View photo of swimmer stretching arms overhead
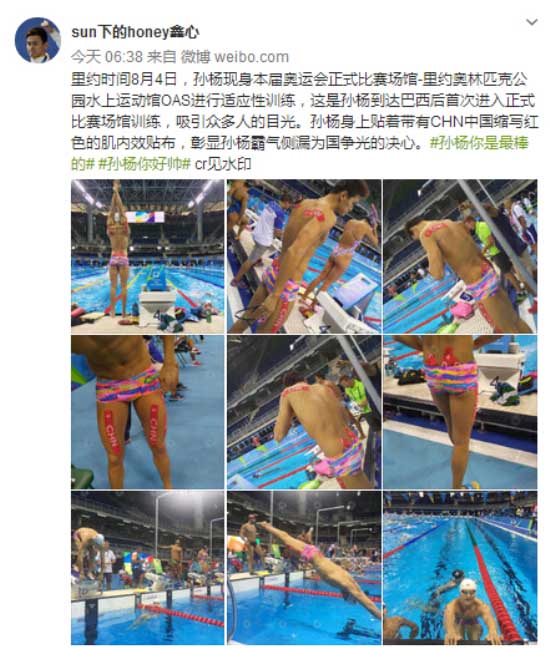Screen dimensions: 550x649 148,256
